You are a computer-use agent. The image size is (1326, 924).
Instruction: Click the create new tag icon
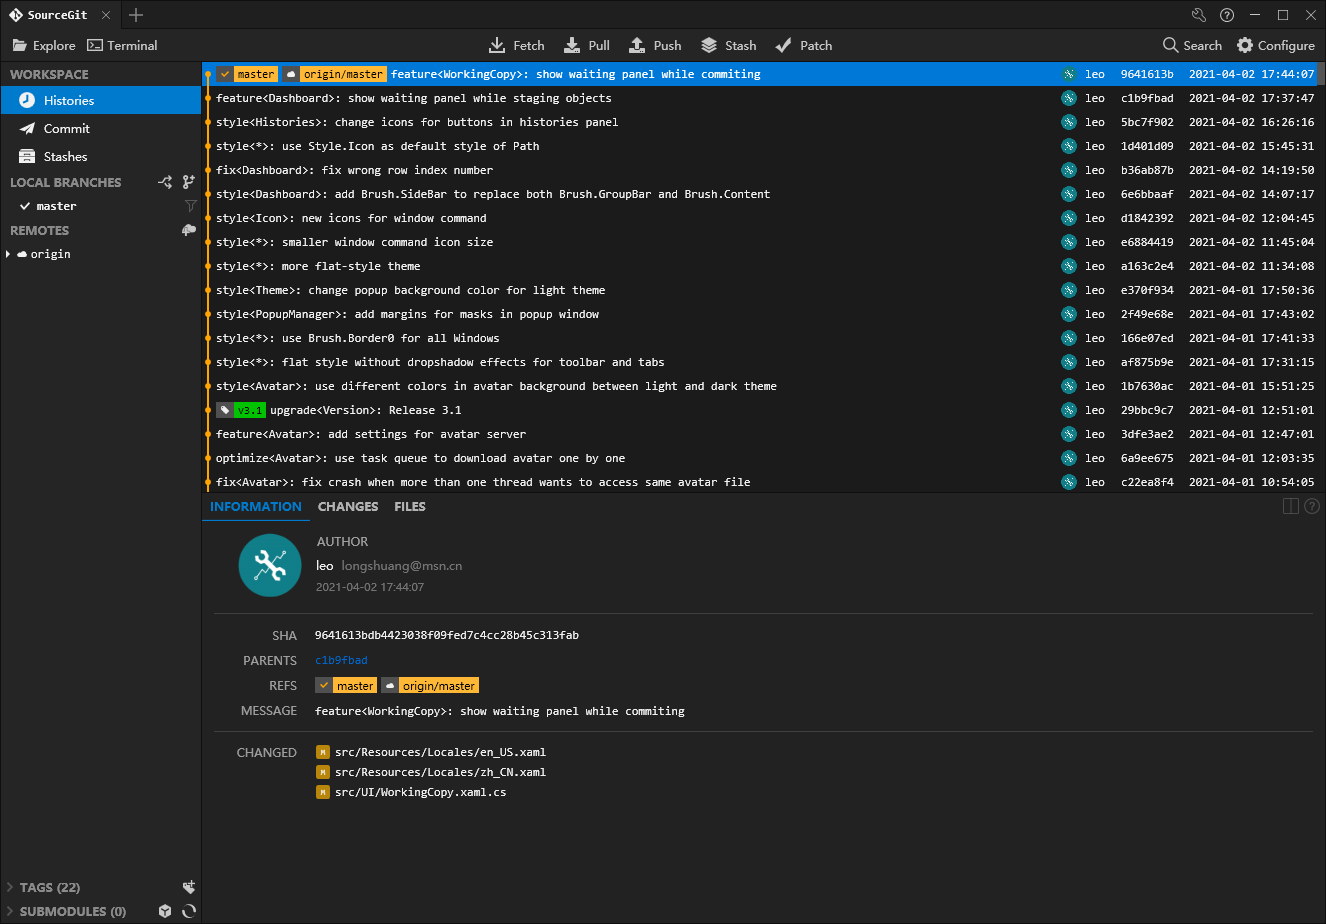coord(189,887)
